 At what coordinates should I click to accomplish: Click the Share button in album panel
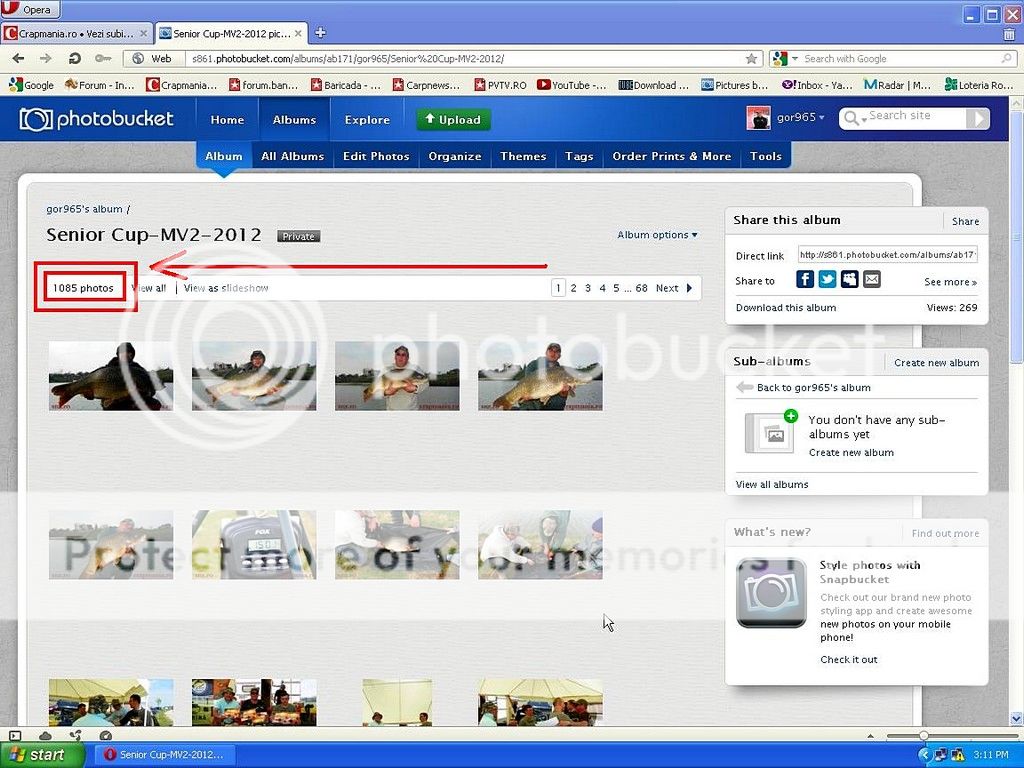(965, 221)
